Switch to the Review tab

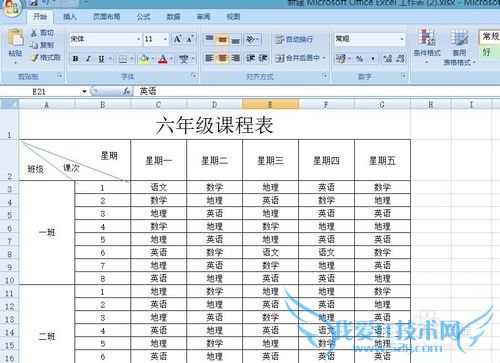tap(203, 17)
